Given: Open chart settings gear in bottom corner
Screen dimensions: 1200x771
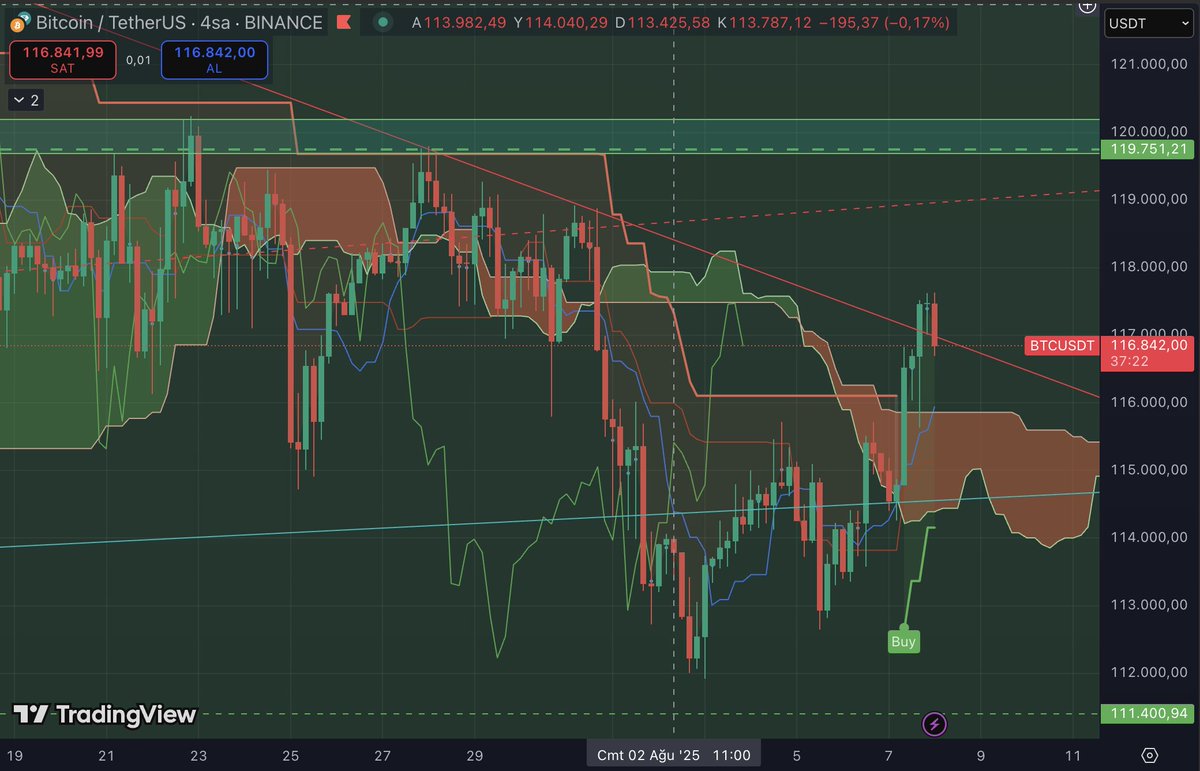Looking at the screenshot, I should coord(1149,755).
